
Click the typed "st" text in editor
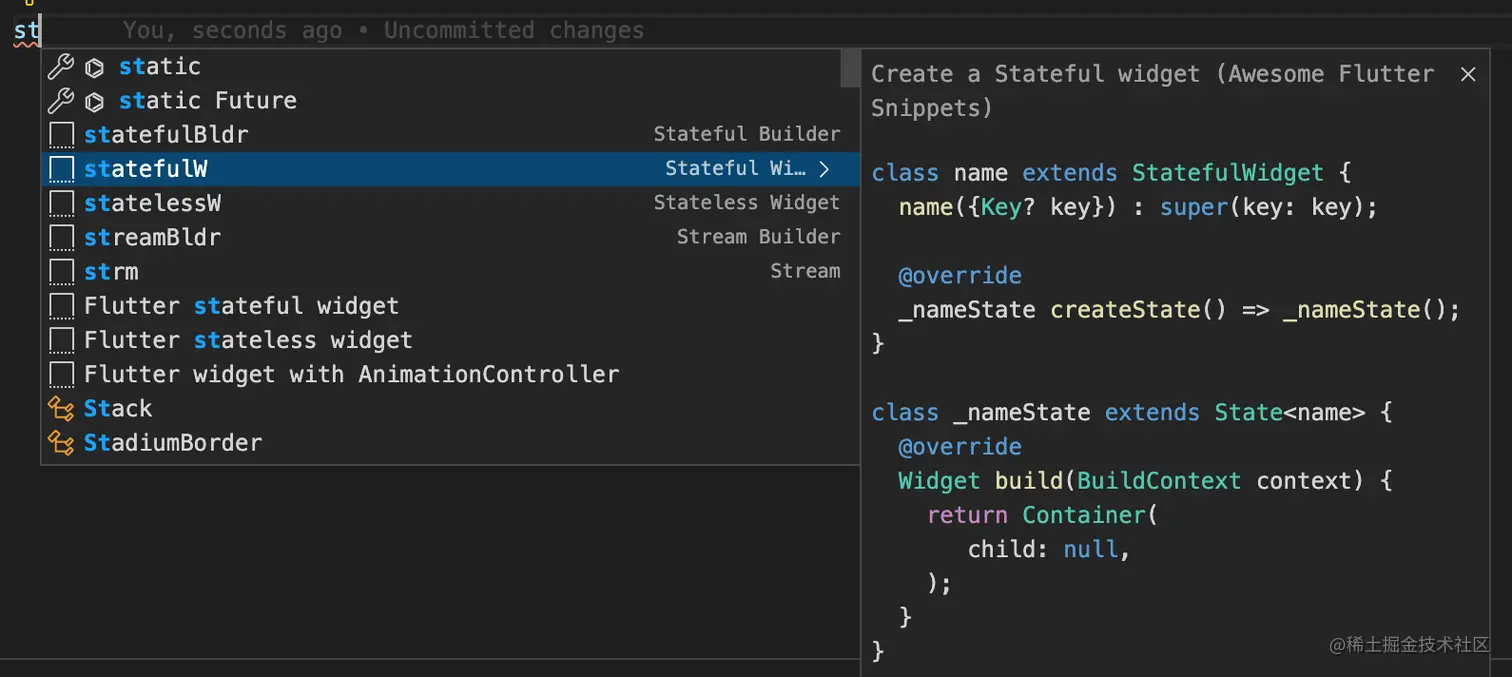point(26,30)
